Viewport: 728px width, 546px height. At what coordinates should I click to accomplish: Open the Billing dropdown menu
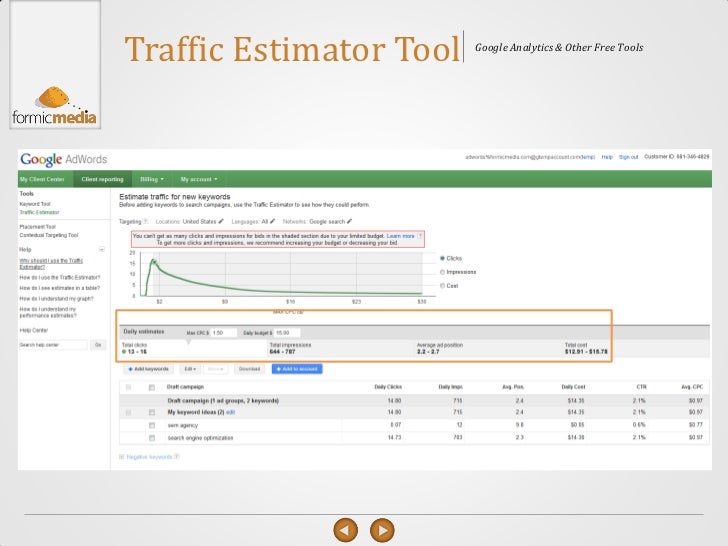tap(152, 179)
